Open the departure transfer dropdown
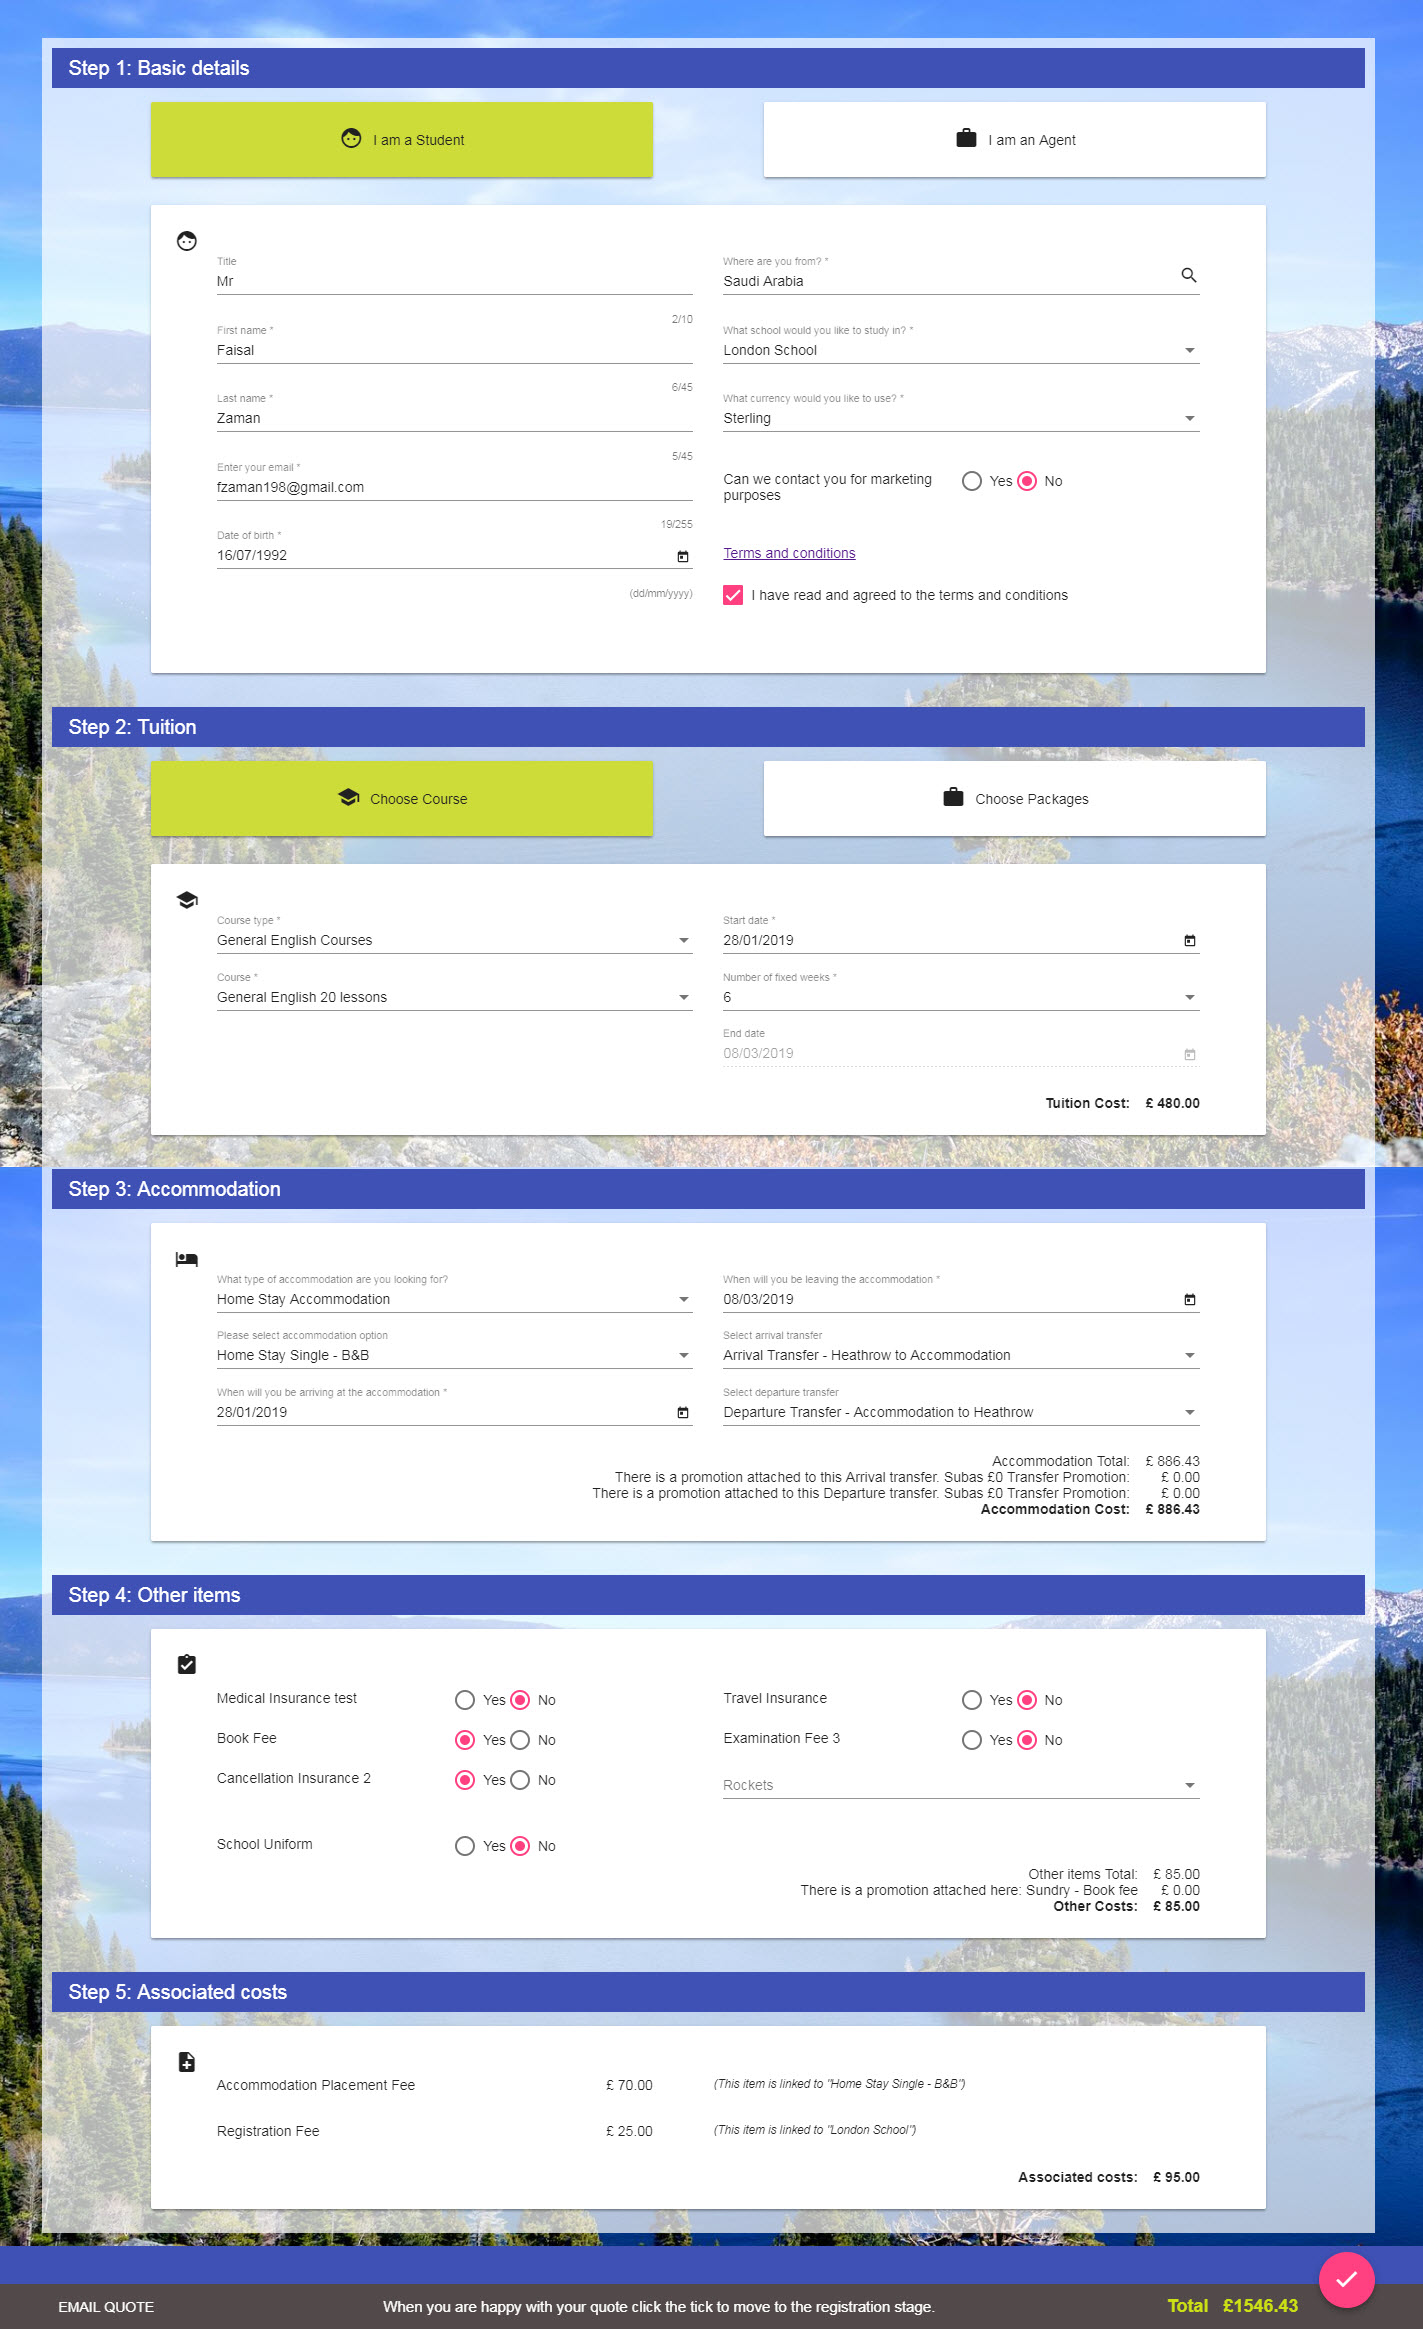1423x2329 pixels. click(961, 1412)
